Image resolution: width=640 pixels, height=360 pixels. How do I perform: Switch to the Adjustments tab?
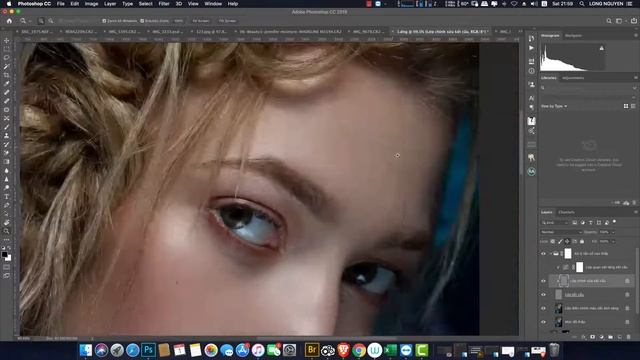(x=573, y=78)
